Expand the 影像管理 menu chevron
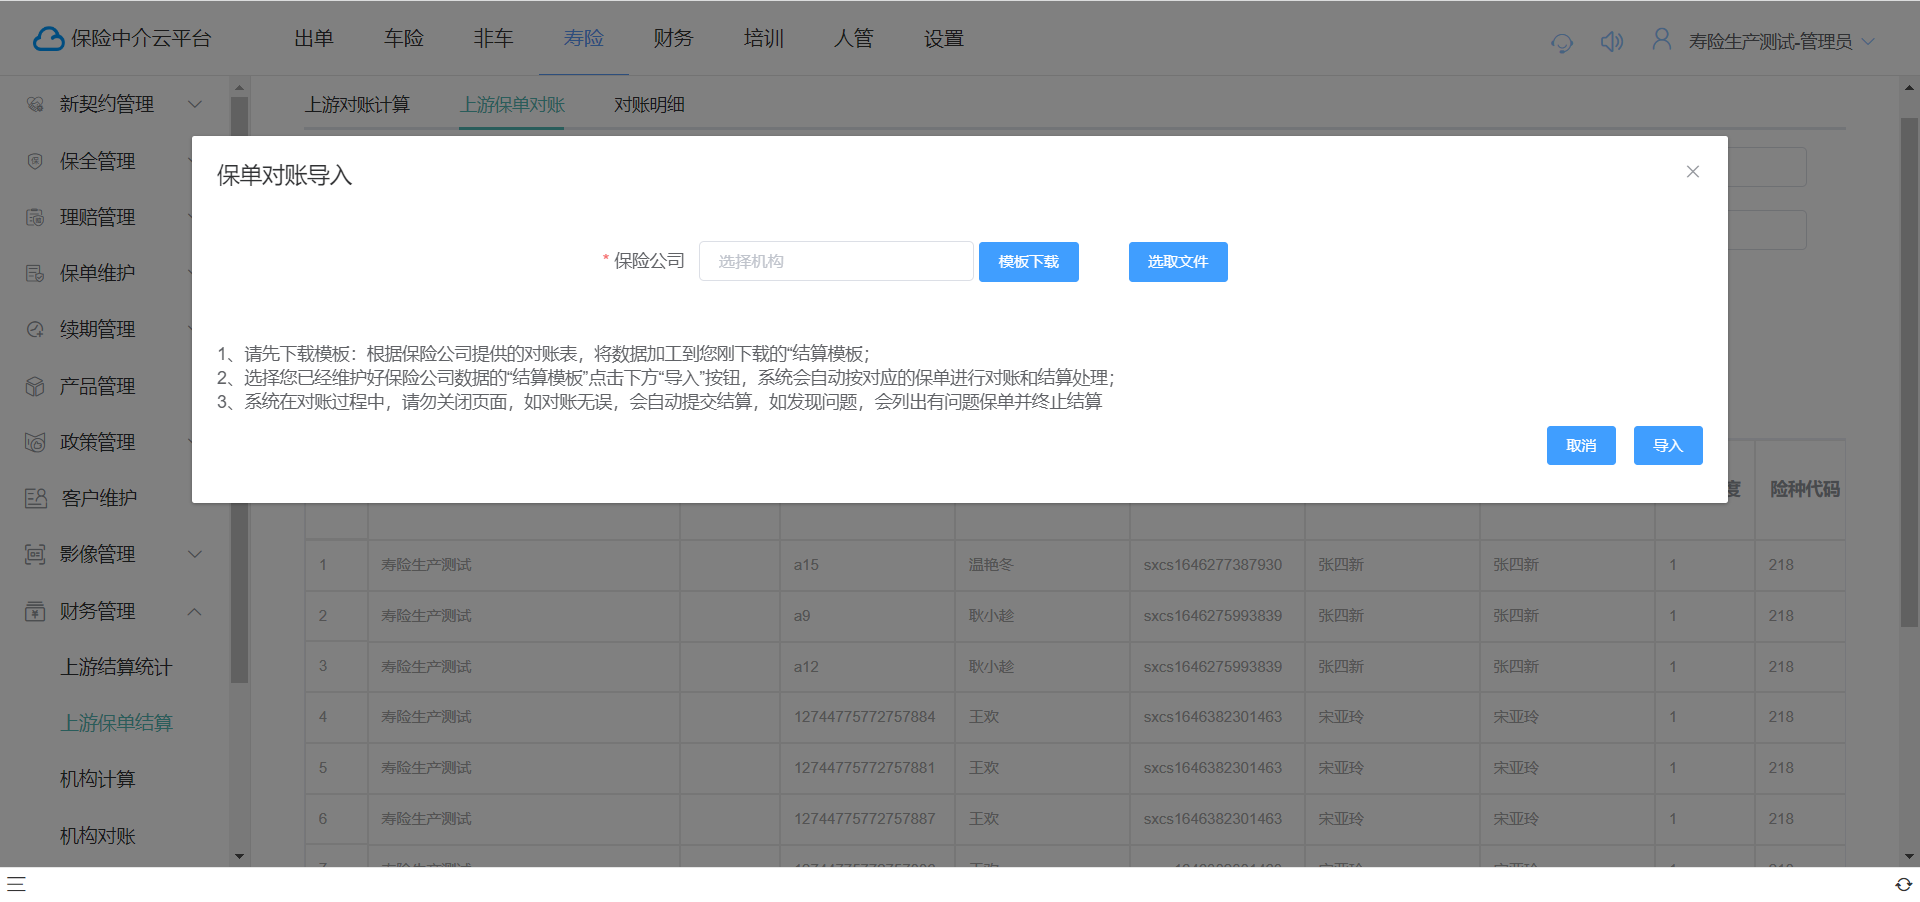Screen dimensions: 1920x902 [195, 554]
